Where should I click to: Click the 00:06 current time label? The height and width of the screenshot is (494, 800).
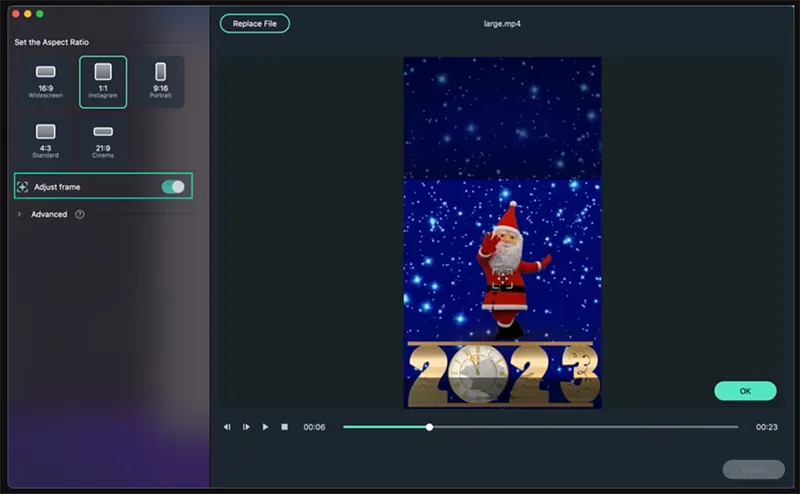click(314, 427)
